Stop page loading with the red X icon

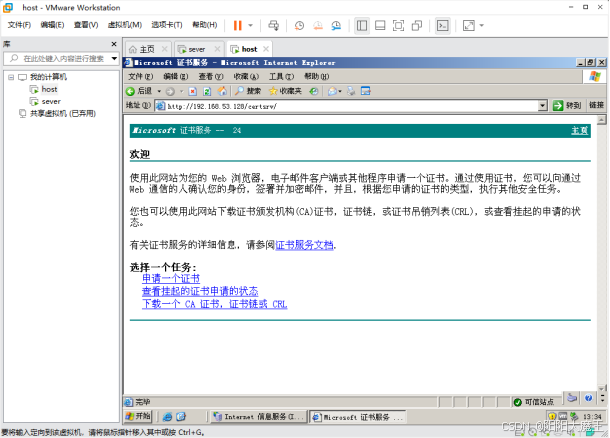[x=193, y=91]
